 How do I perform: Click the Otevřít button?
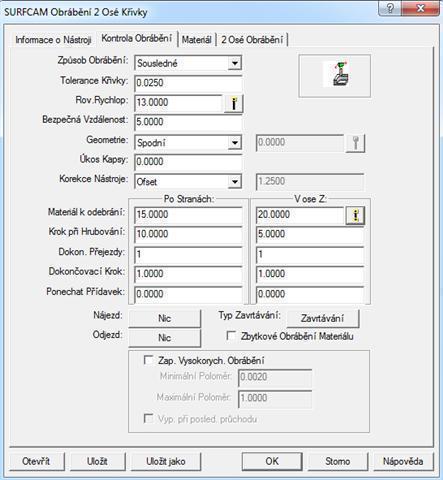click(36, 461)
